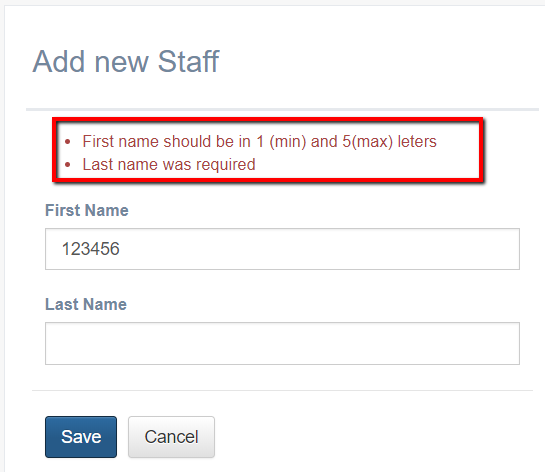
Task: Focus the empty Last Name input field
Action: click(x=282, y=343)
